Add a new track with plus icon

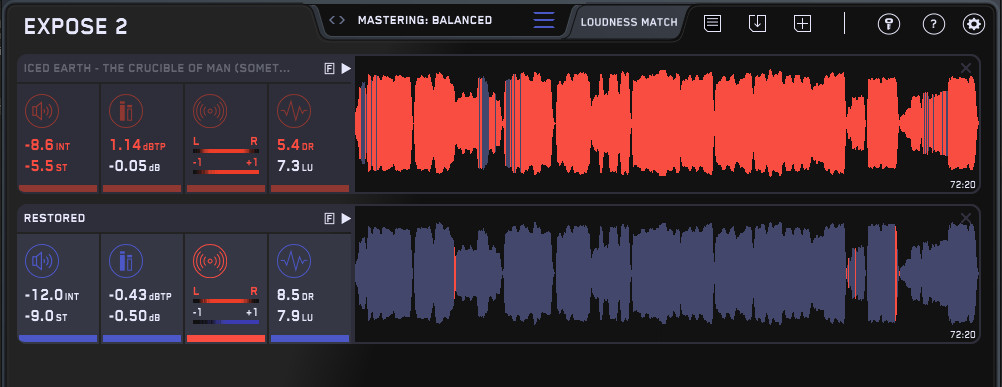tap(802, 24)
